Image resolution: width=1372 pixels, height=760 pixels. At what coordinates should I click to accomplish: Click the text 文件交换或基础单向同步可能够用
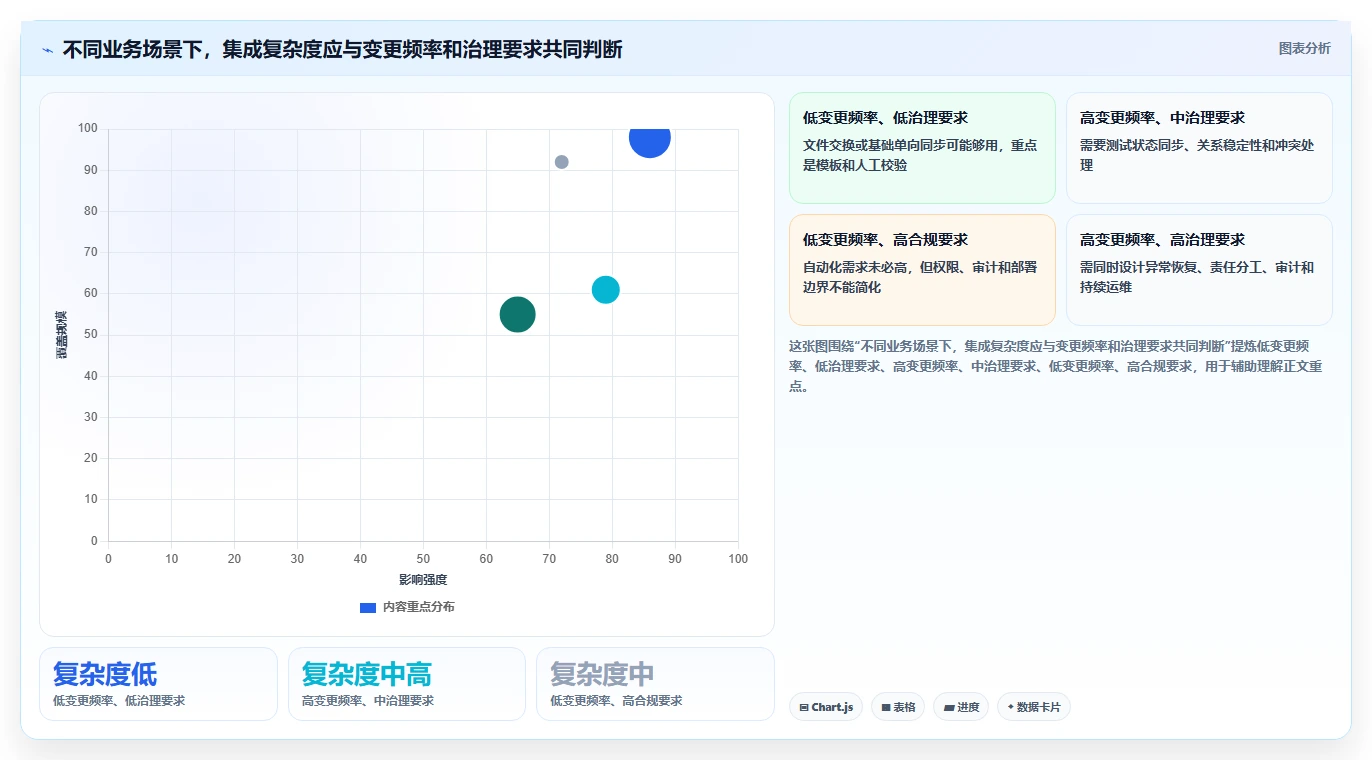coord(921,155)
